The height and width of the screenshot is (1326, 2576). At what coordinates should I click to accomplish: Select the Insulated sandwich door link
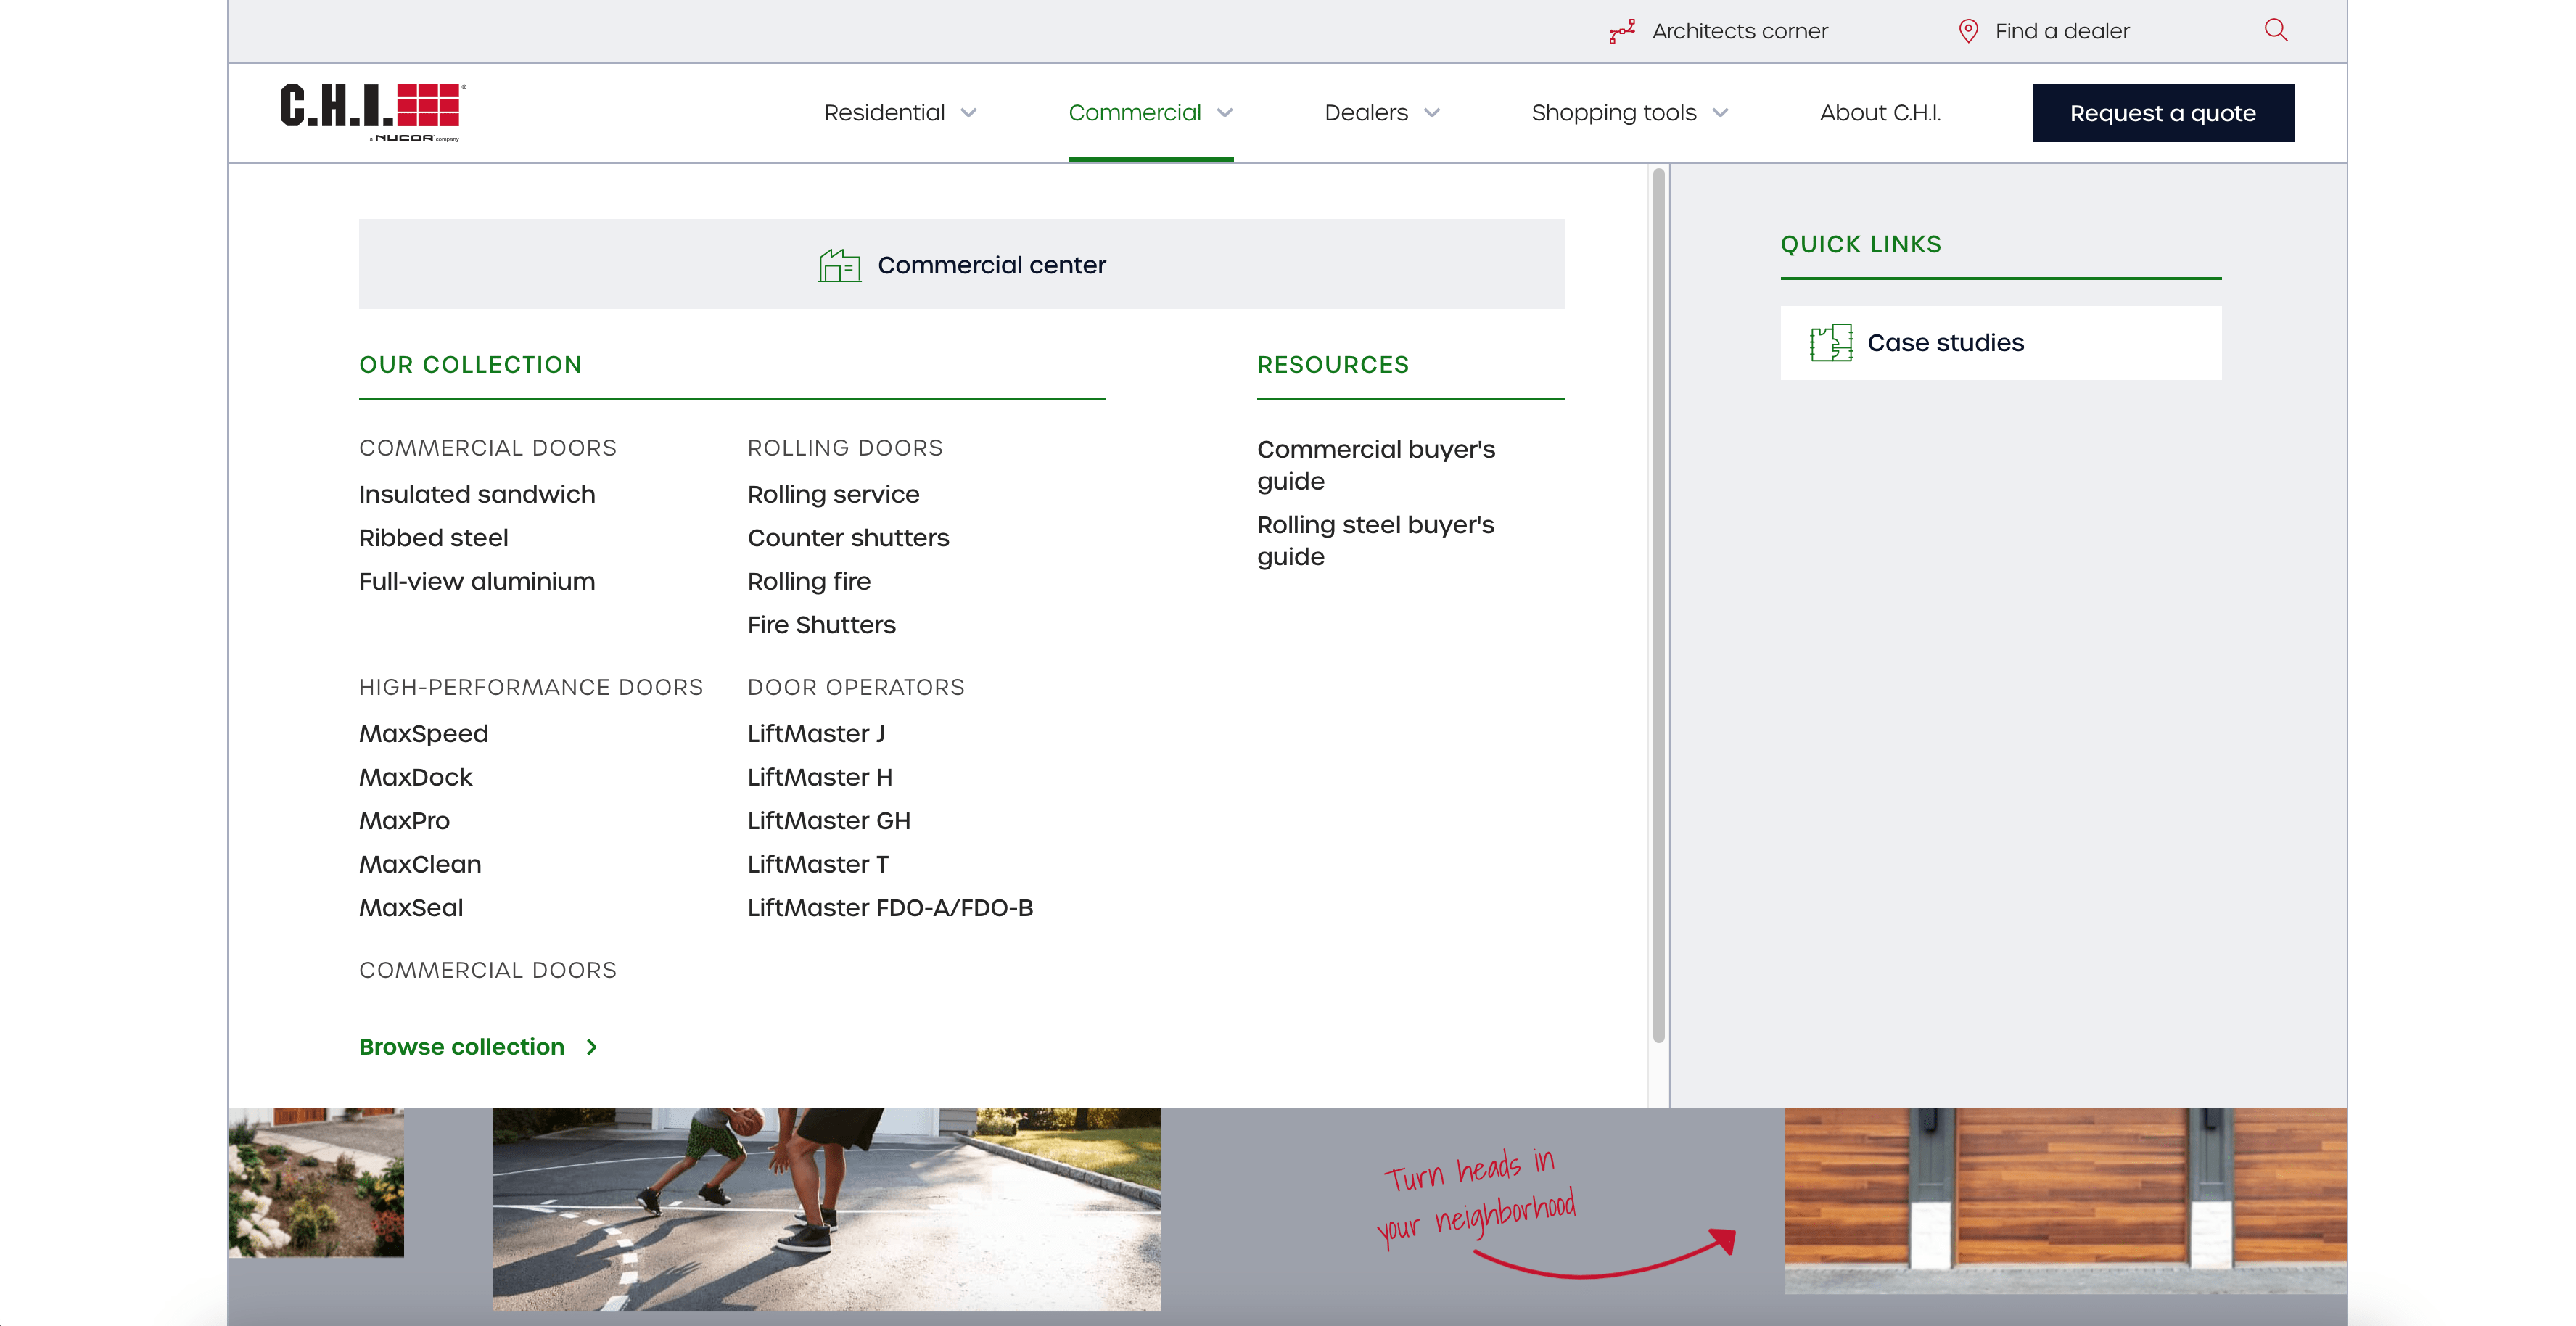click(477, 494)
